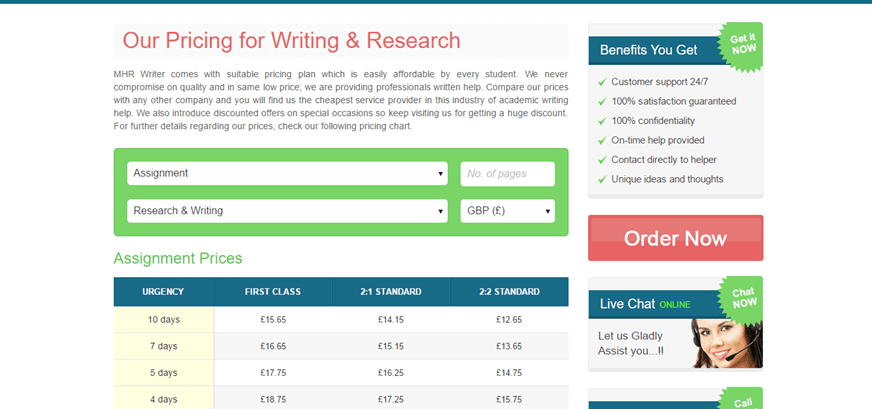Click the 2:1 STANDARD column header
This screenshot has height=409, width=872.
[391, 292]
